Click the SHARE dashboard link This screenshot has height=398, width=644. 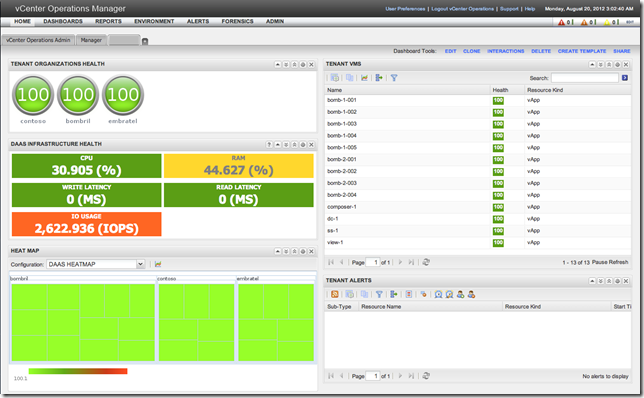(x=622, y=51)
